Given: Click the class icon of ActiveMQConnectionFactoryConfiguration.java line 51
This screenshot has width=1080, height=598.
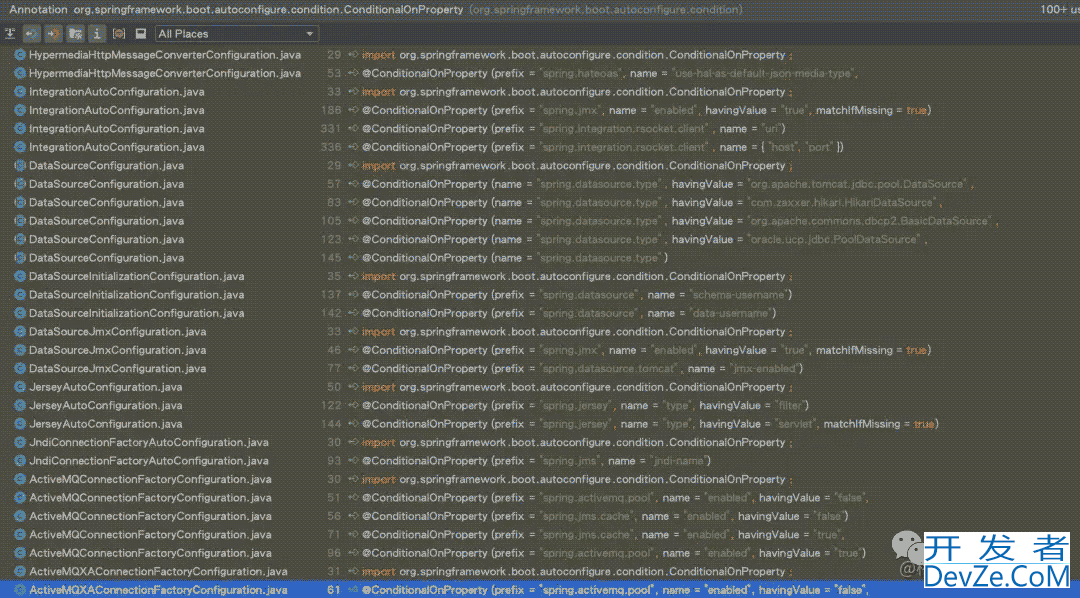Looking at the screenshot, I should click(x=20, y=497).
